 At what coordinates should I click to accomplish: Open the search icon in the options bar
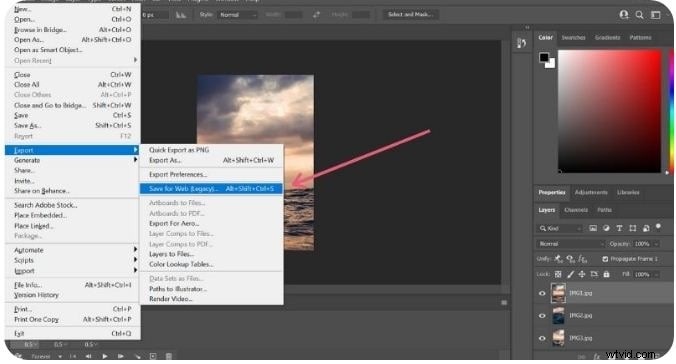[x=639, y=15]
